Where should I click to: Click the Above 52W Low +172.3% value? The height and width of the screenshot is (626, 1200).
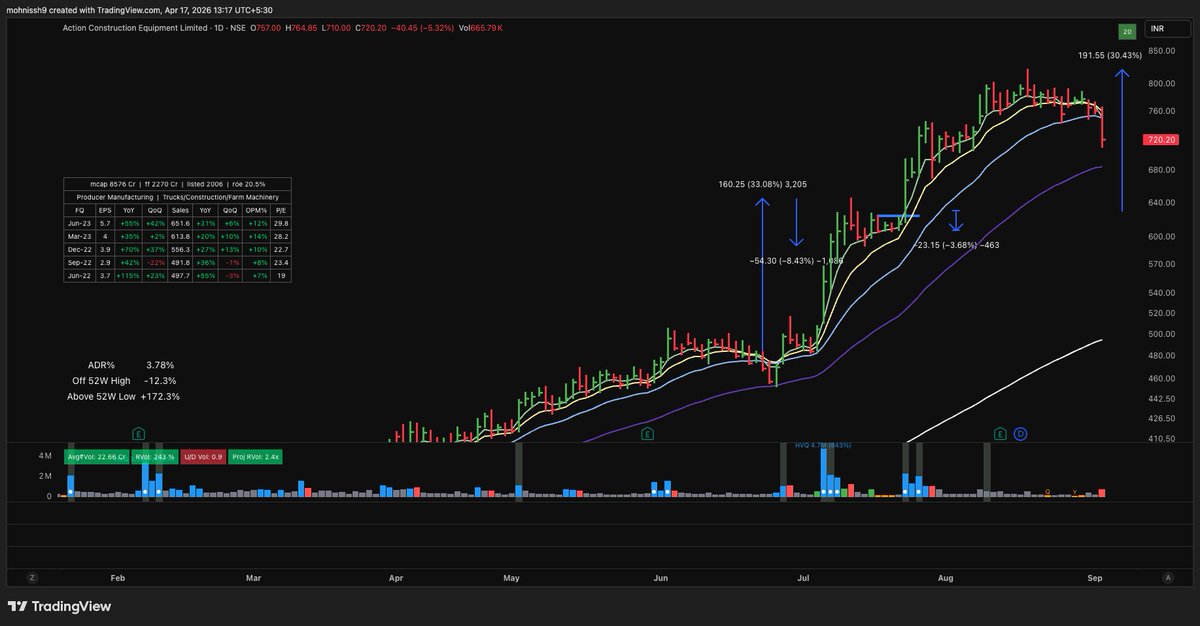point(160,397)
